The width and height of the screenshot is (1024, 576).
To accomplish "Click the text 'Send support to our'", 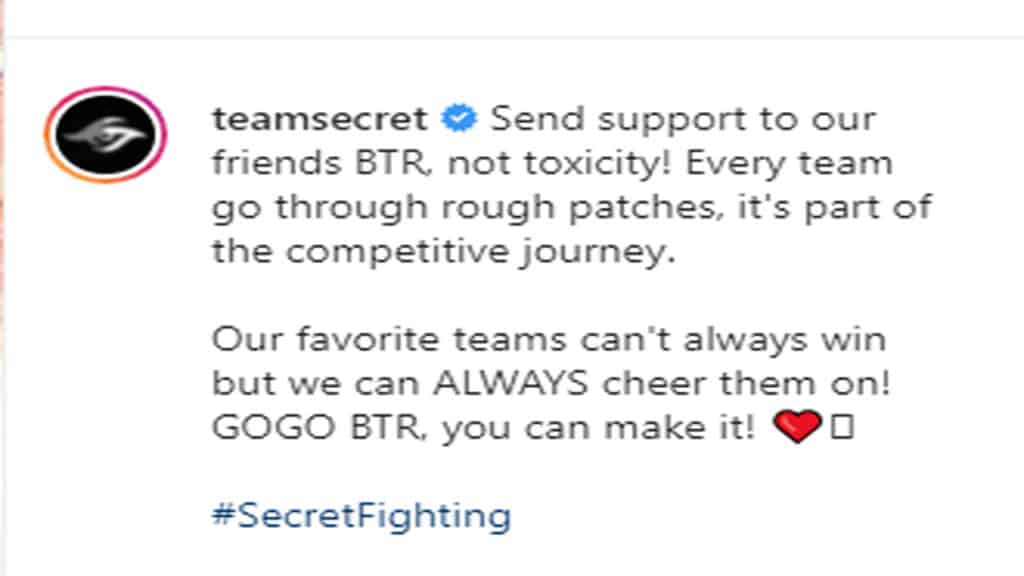I will pyautogui.click(x=683, y=120).
